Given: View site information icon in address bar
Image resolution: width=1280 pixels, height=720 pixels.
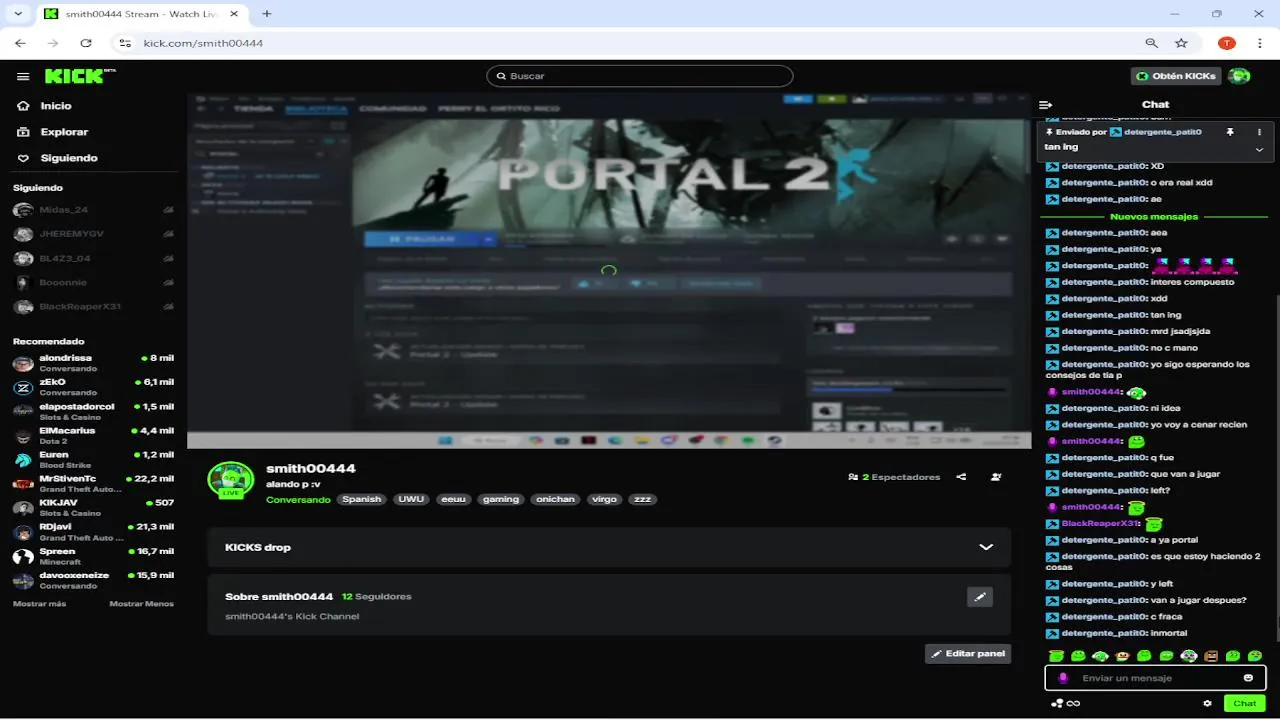Looking at the screenshot, I should 125,43.
